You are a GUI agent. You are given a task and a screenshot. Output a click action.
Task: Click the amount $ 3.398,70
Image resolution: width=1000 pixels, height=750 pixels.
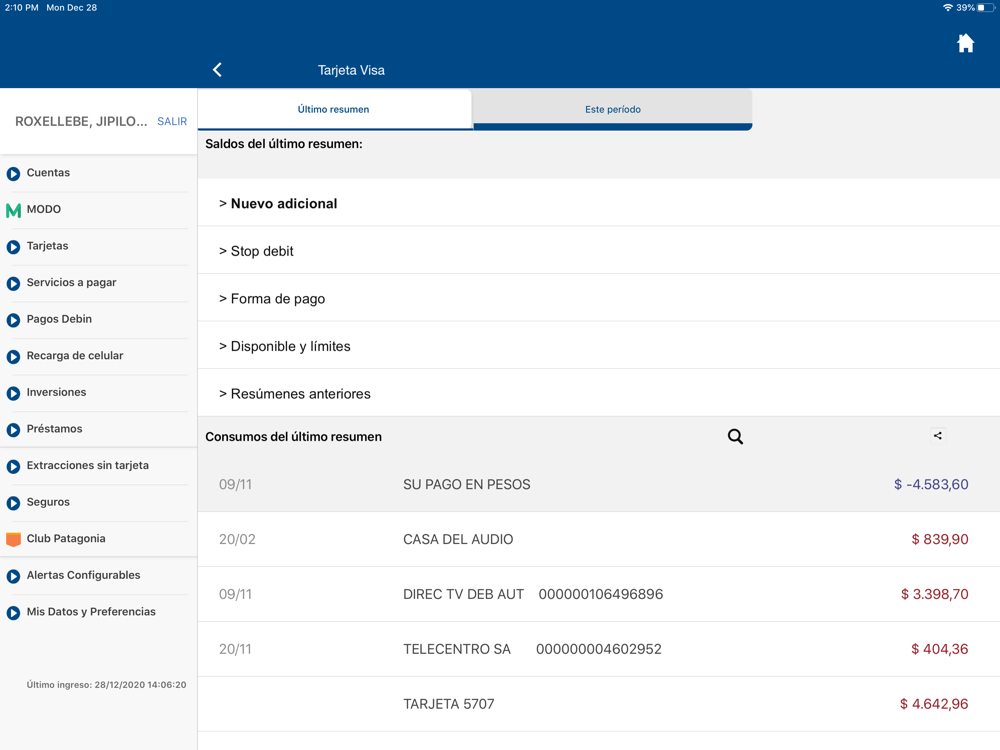[934, 594]
